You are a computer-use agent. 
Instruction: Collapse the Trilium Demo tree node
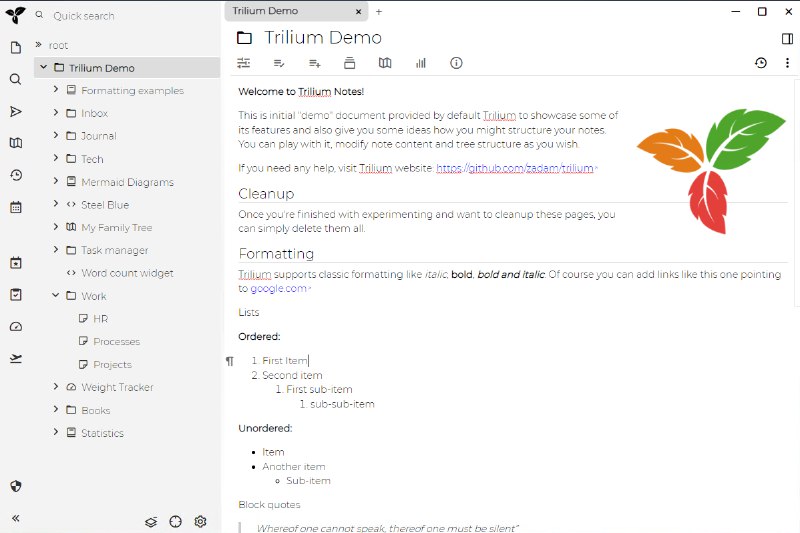tap(43, 67)
